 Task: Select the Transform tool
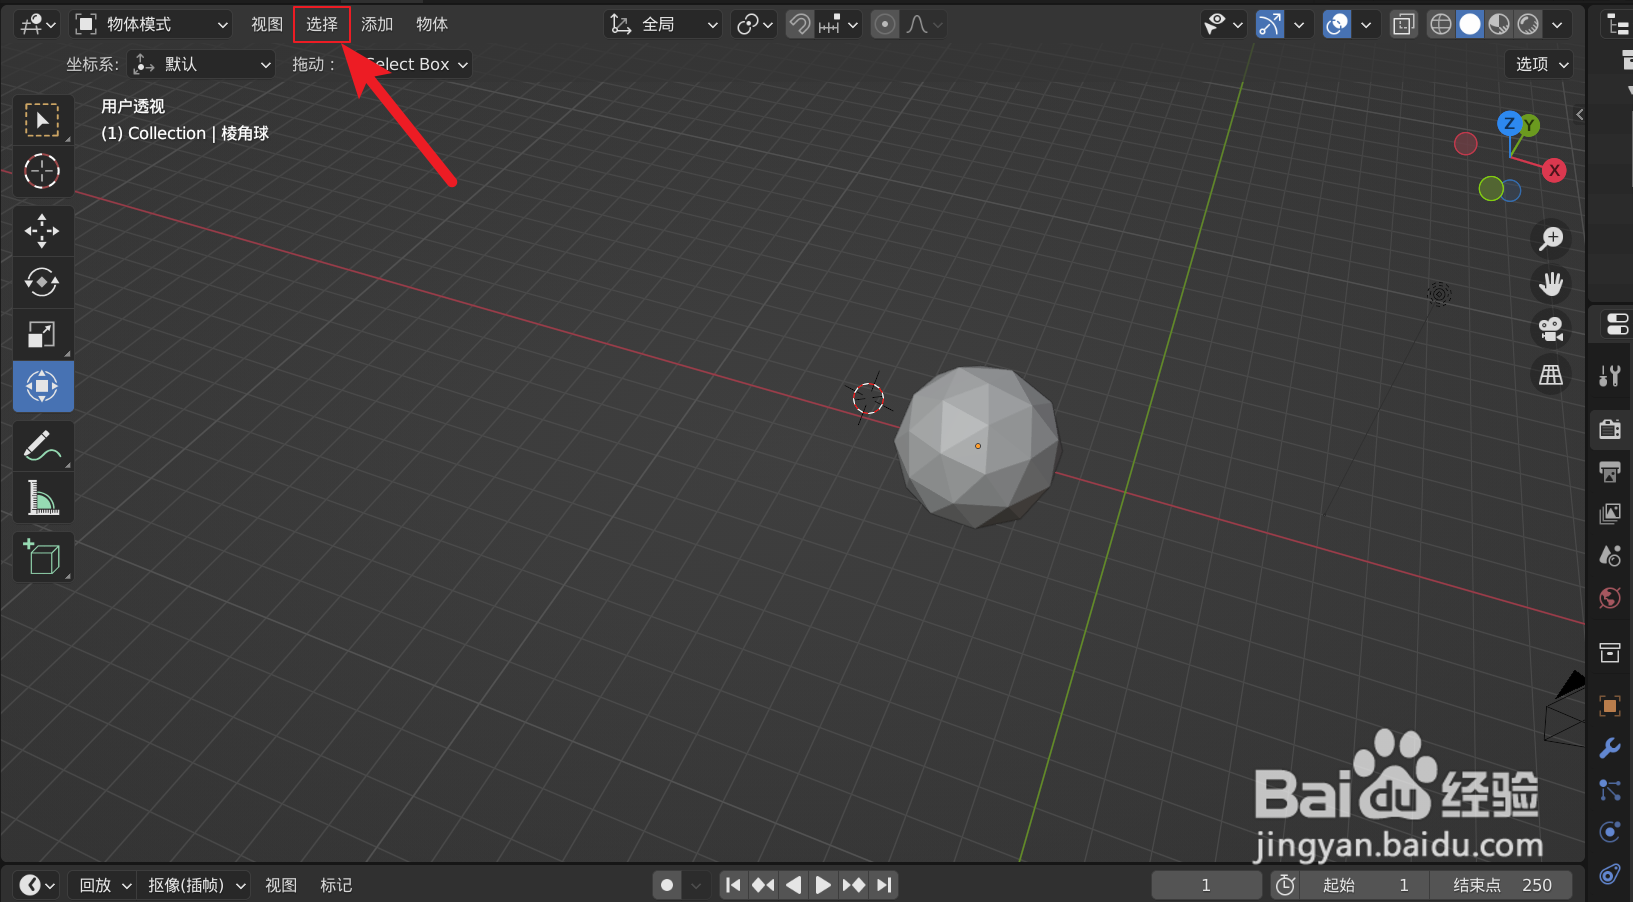[x=42, y=386]
